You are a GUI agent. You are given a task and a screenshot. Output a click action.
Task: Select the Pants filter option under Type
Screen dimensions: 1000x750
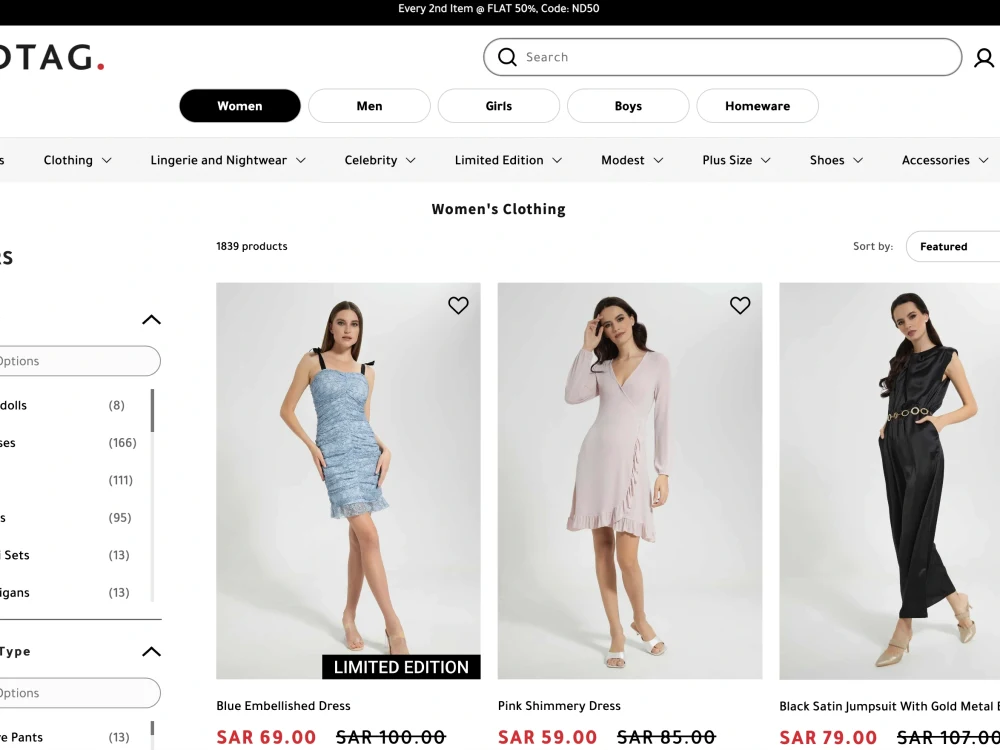click(x=67, y=737)
